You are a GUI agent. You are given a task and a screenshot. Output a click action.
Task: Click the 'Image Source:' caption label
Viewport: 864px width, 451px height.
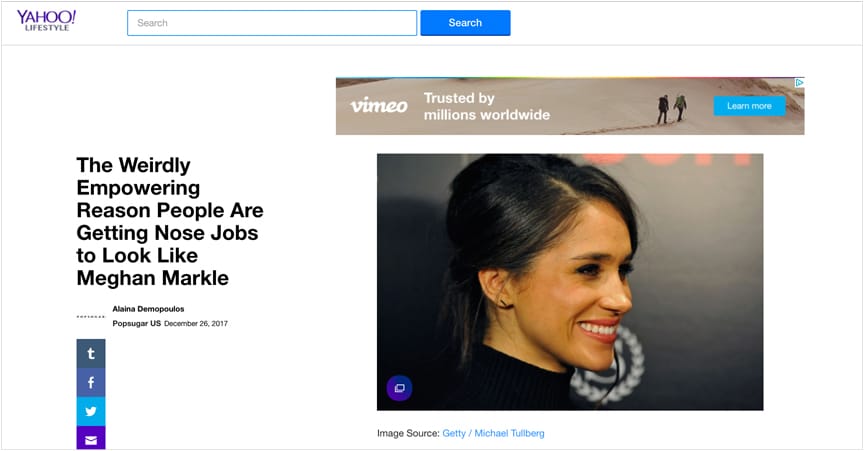[x=408, y=433]
